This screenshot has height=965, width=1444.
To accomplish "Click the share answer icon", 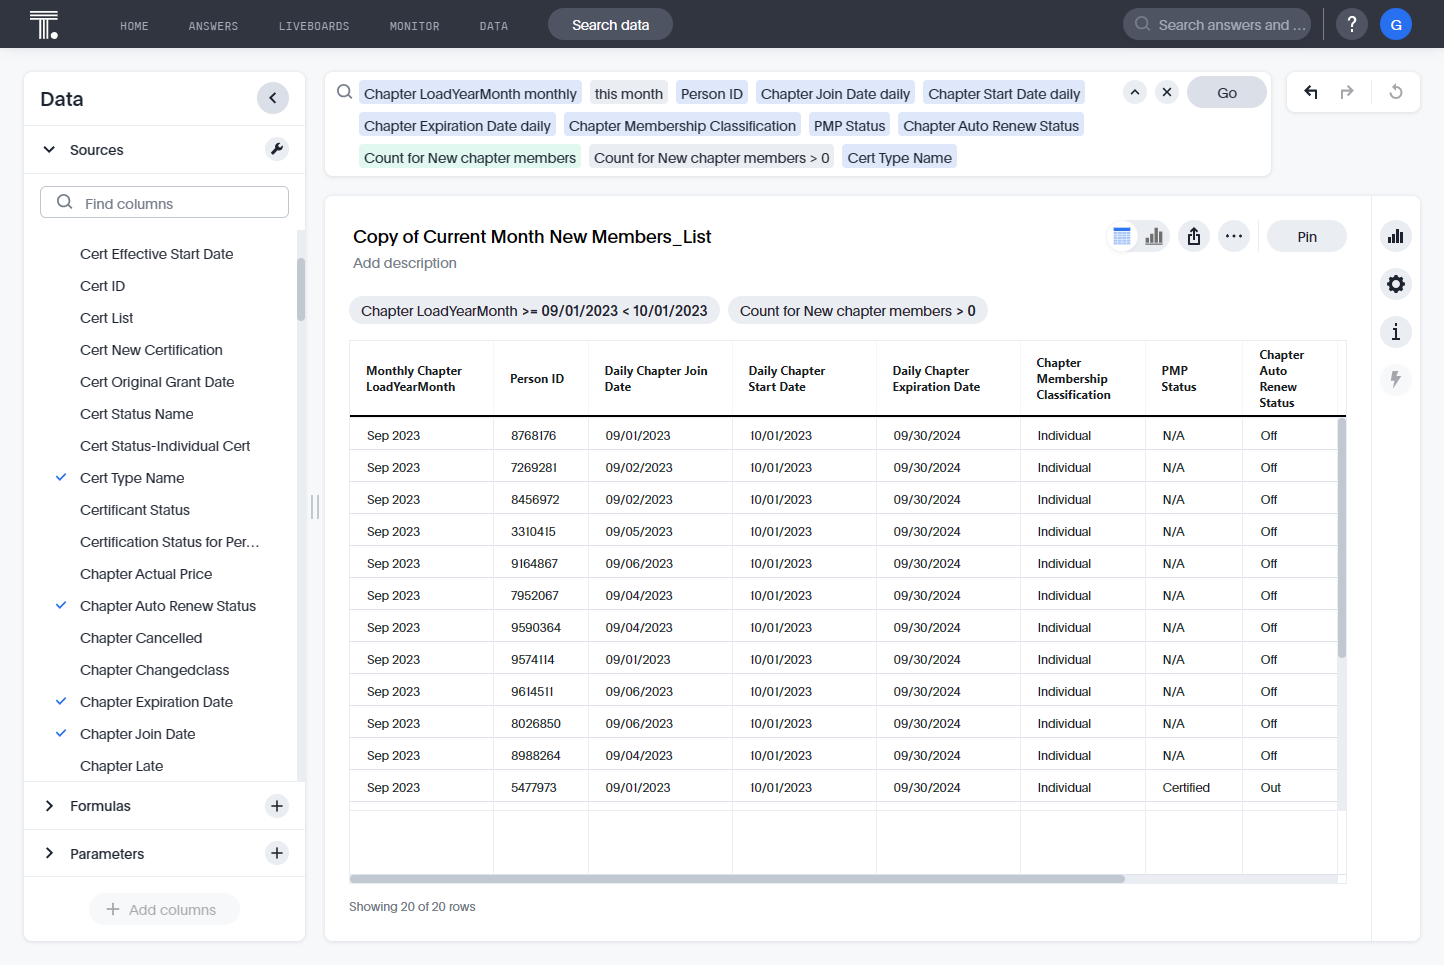I will (1194, 236).
